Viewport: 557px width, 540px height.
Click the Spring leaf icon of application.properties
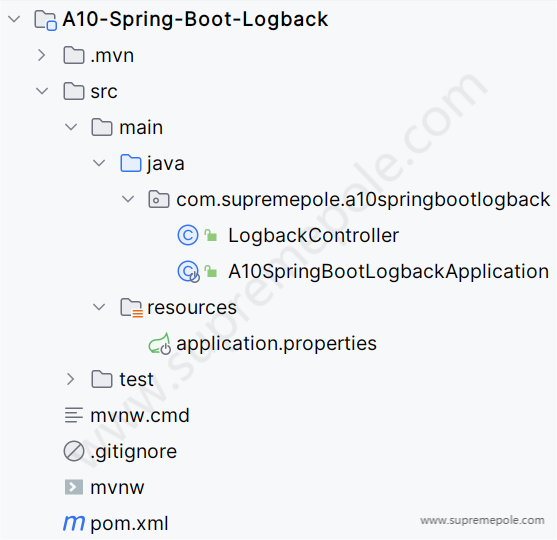pos(159,344)
